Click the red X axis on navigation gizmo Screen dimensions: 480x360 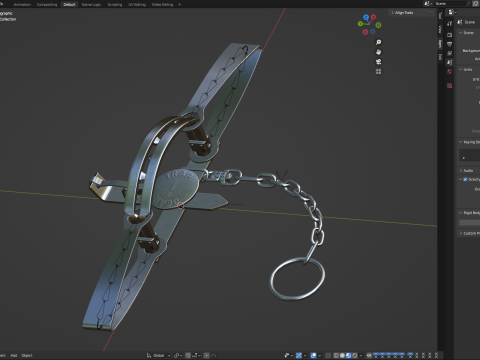373,17
